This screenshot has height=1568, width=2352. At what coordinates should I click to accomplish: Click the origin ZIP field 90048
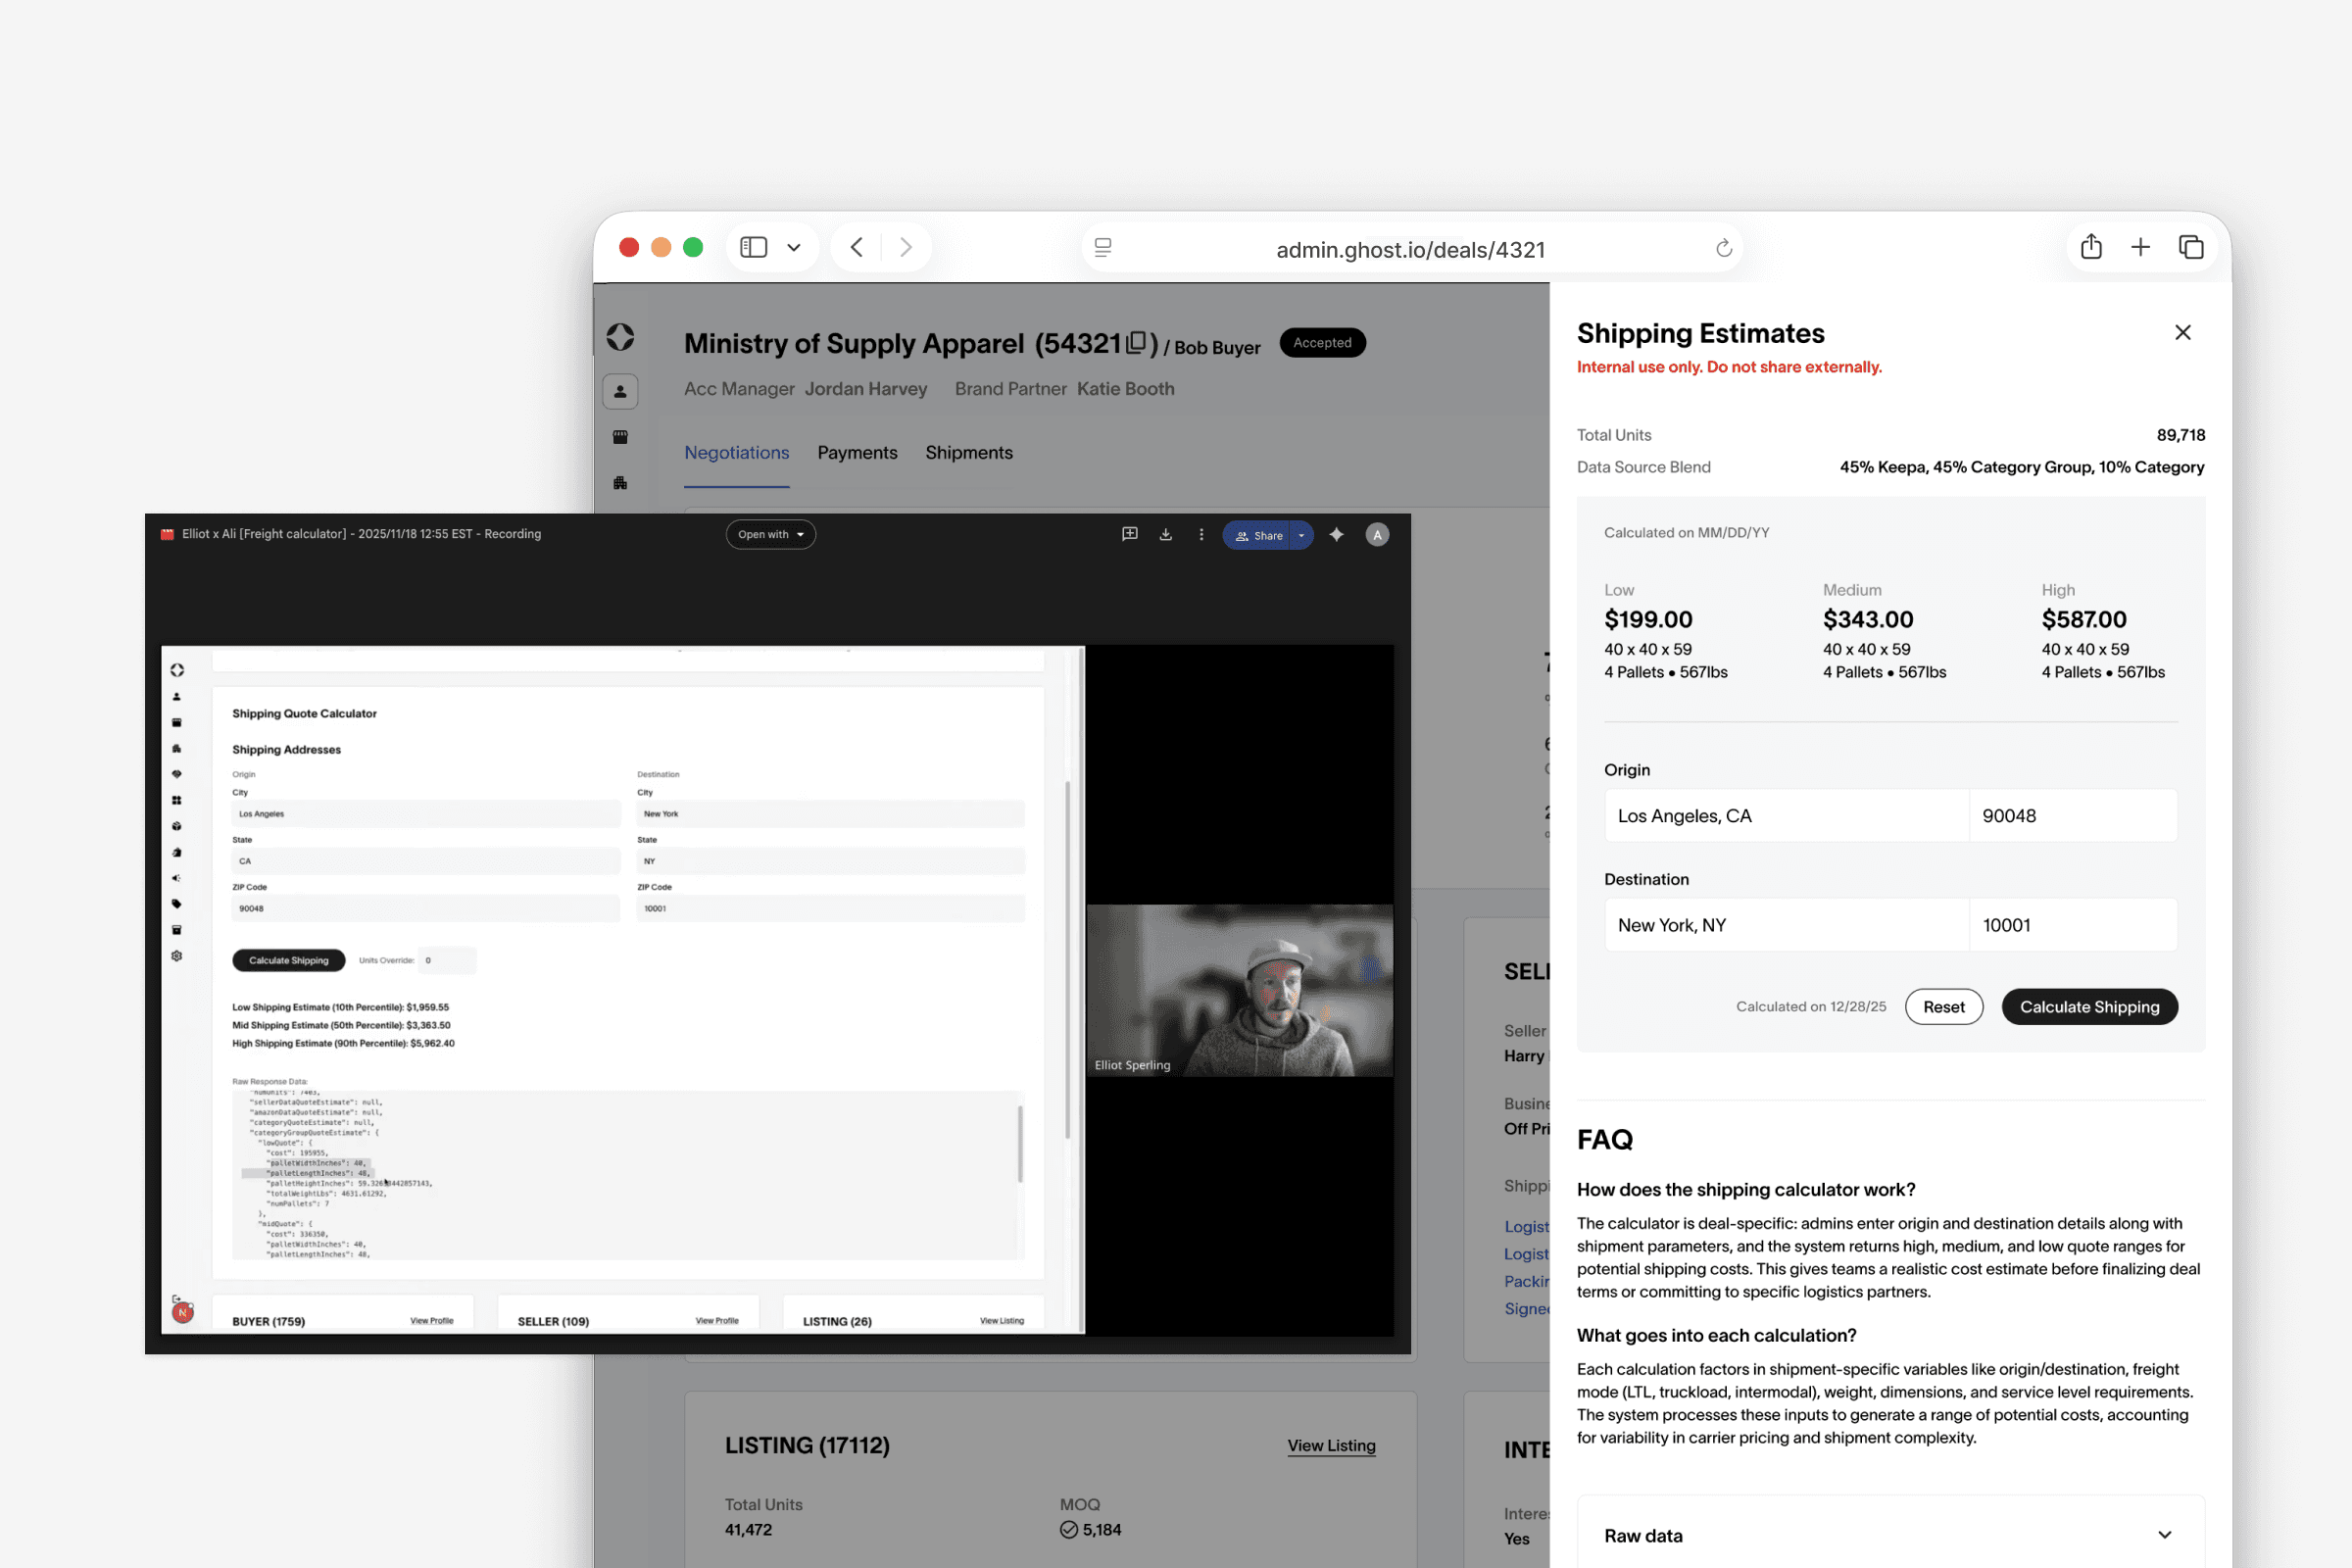(2071, 816)
